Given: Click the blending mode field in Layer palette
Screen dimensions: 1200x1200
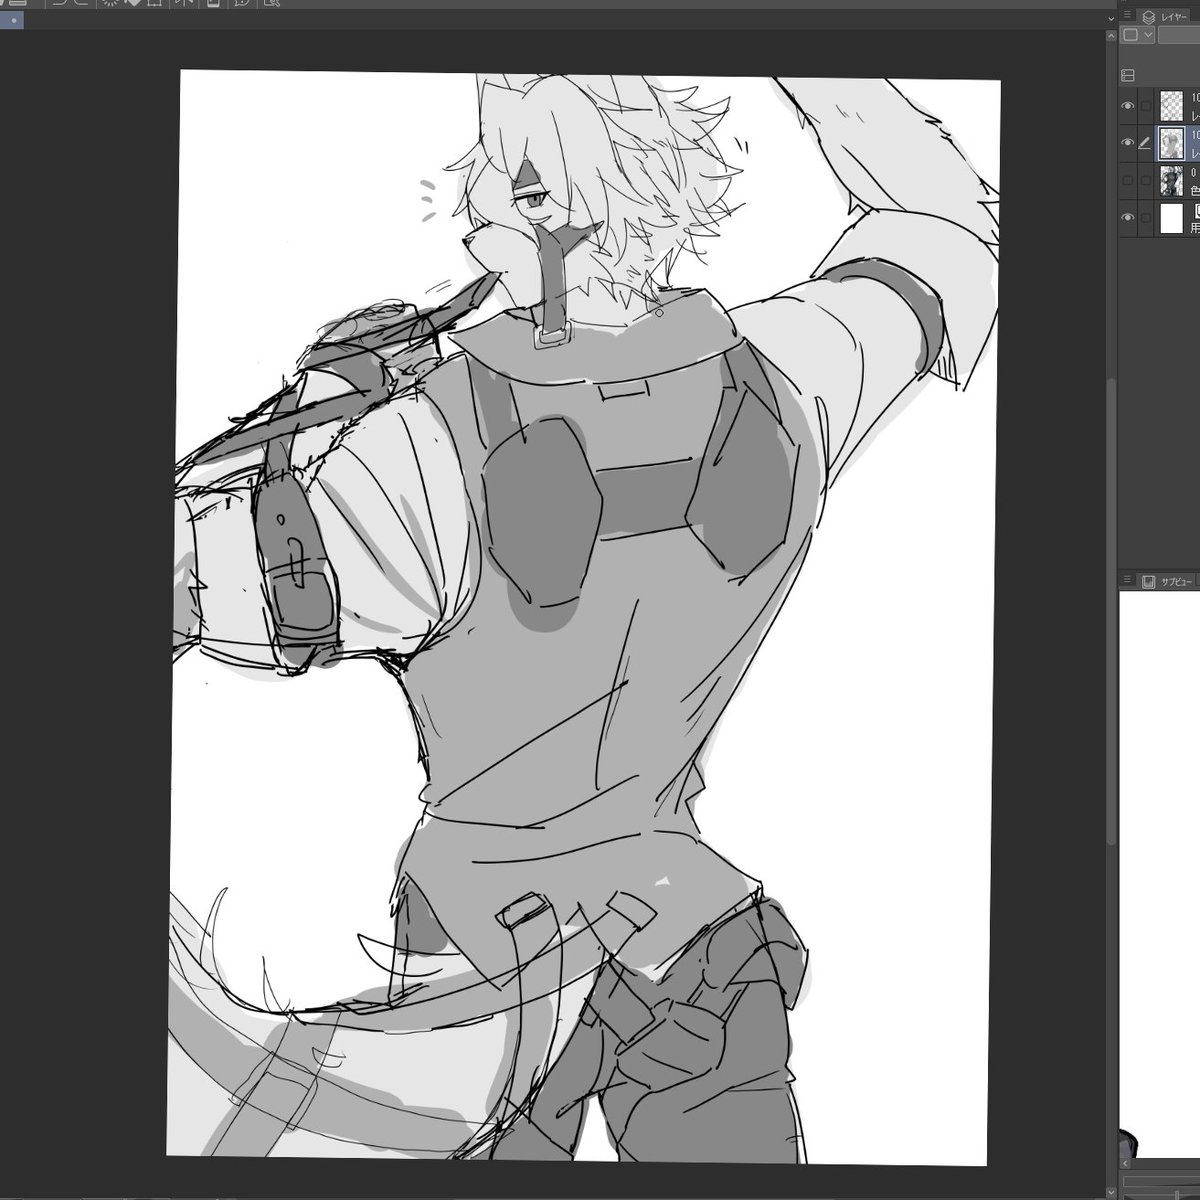Looking at the screenshot, I should click(x=1179, y=35).
